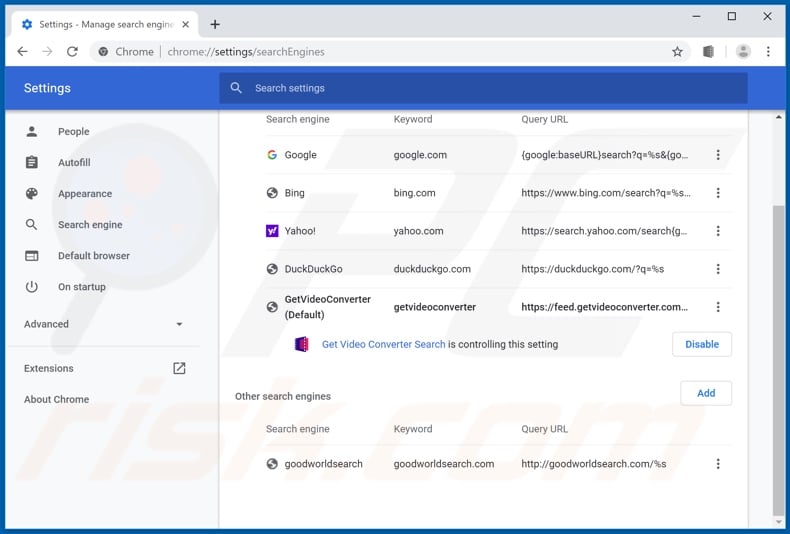Screen dimensions: 790x534
Task: Click the yahoo.com keyword cell
Action: [419, 231]
